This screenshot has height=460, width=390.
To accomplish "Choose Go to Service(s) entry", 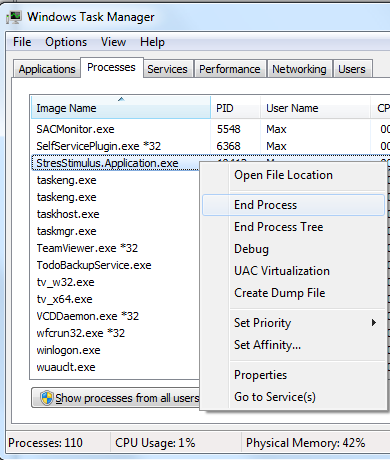I will [x=275, y=397].
